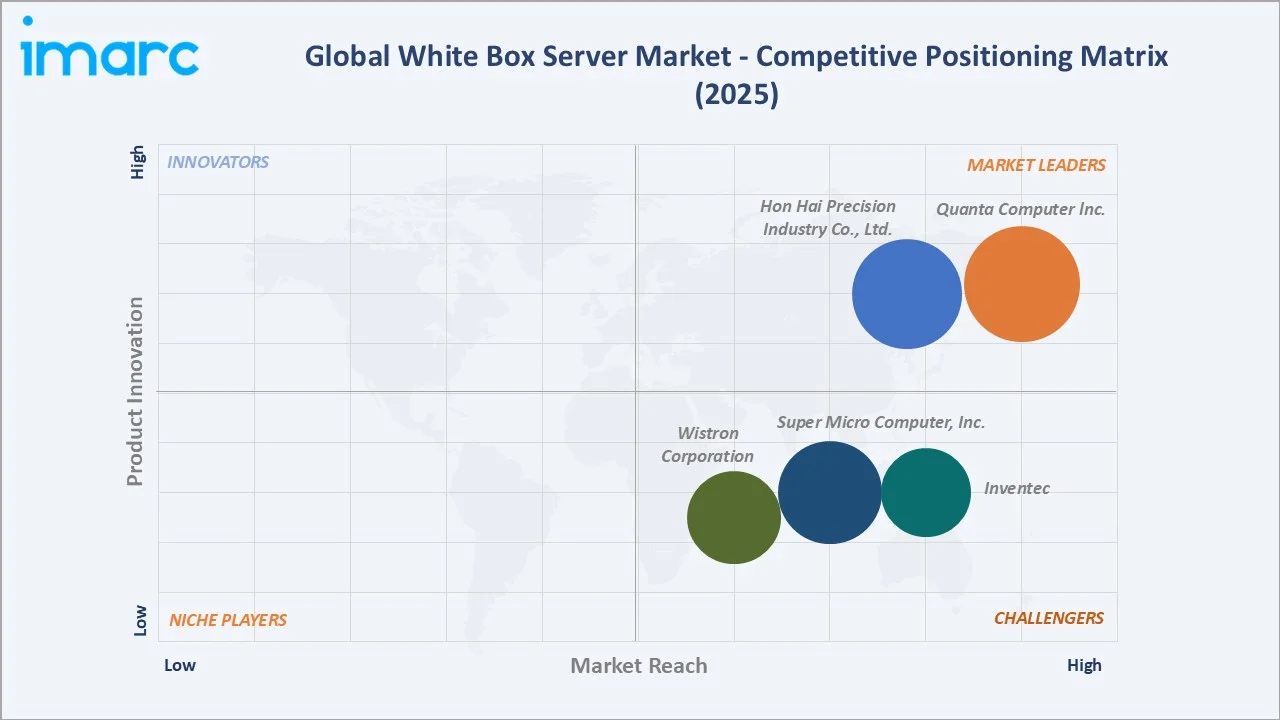Viewport: 1280px width, 720px height.
Task: Click the NICHE PLAYERS quadrant label
Action: 228,620
